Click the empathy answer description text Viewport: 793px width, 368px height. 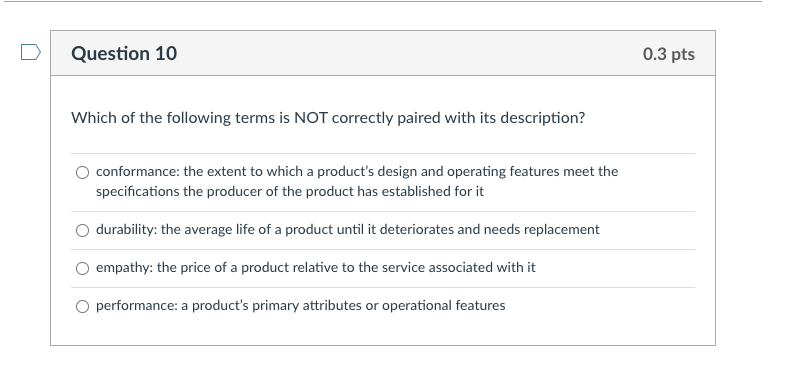(316, 267)
